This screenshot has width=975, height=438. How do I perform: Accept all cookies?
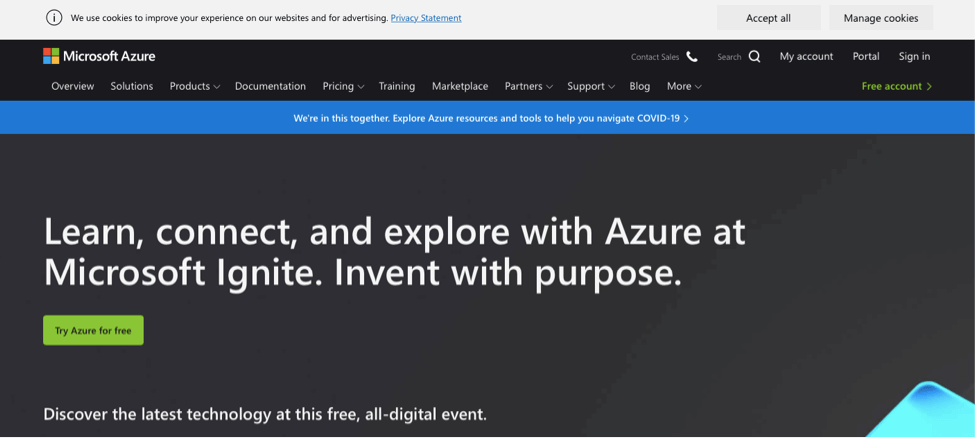[769, 18]
